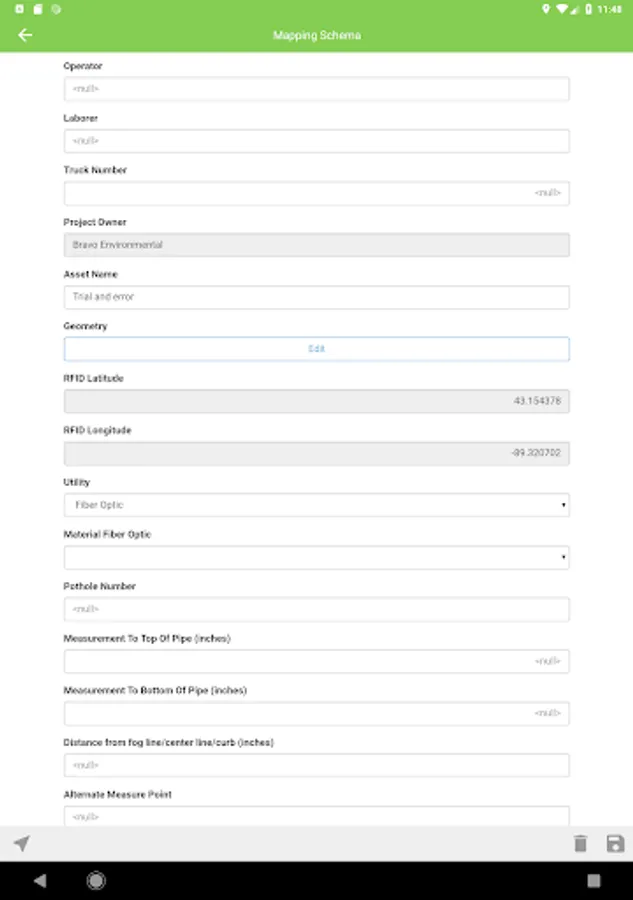Tap the Alternate Measure Point field
The height and width of the screenshot is (900, 633).
(x=316, y=816)
